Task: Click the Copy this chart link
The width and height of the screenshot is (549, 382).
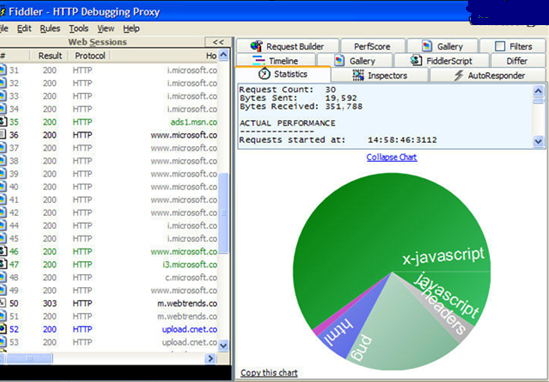Action: click(269, 373)
